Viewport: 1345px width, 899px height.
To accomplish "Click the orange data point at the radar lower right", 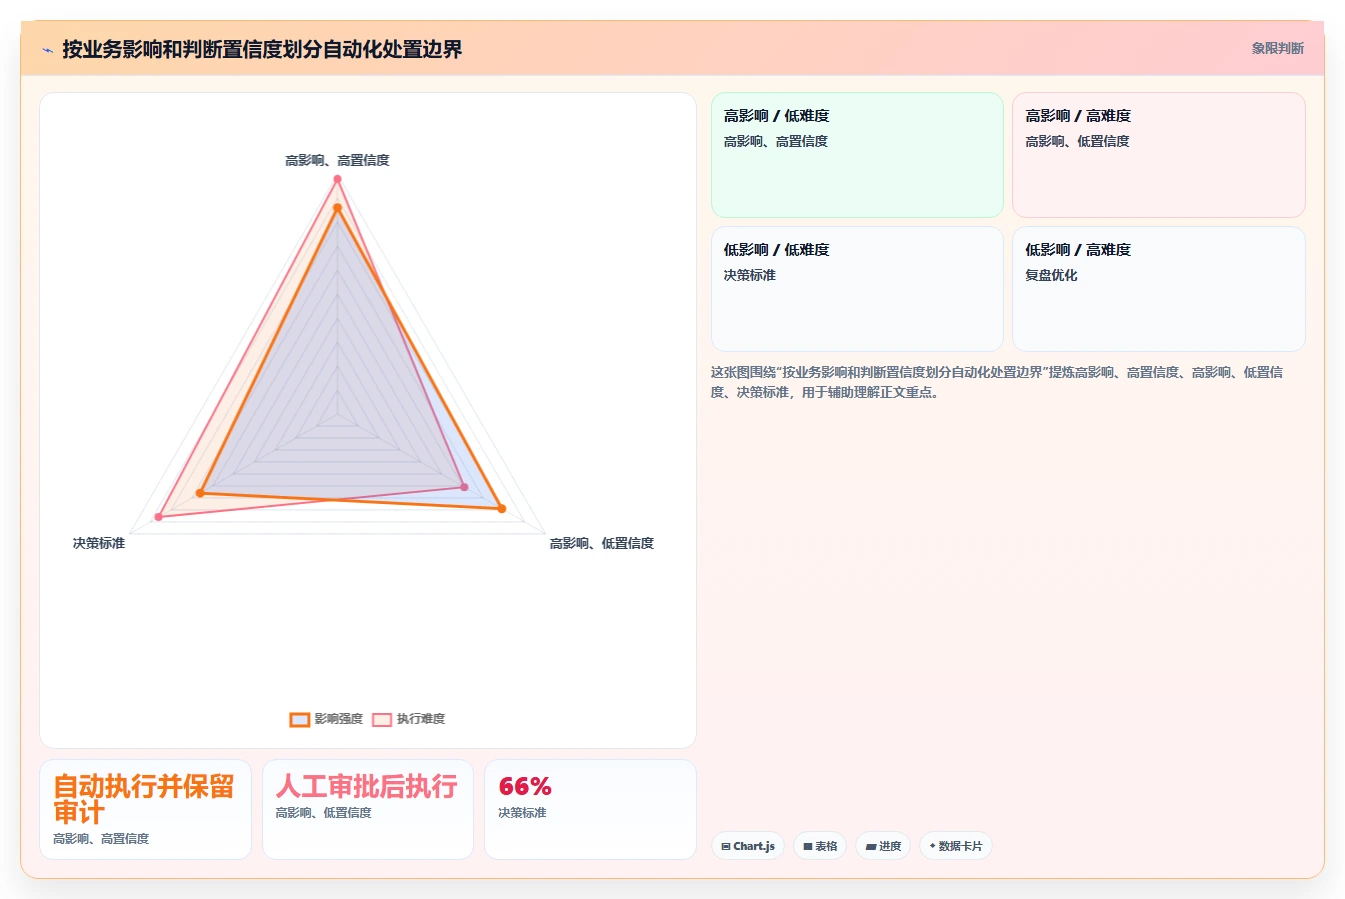I will [x=502, y=509].
